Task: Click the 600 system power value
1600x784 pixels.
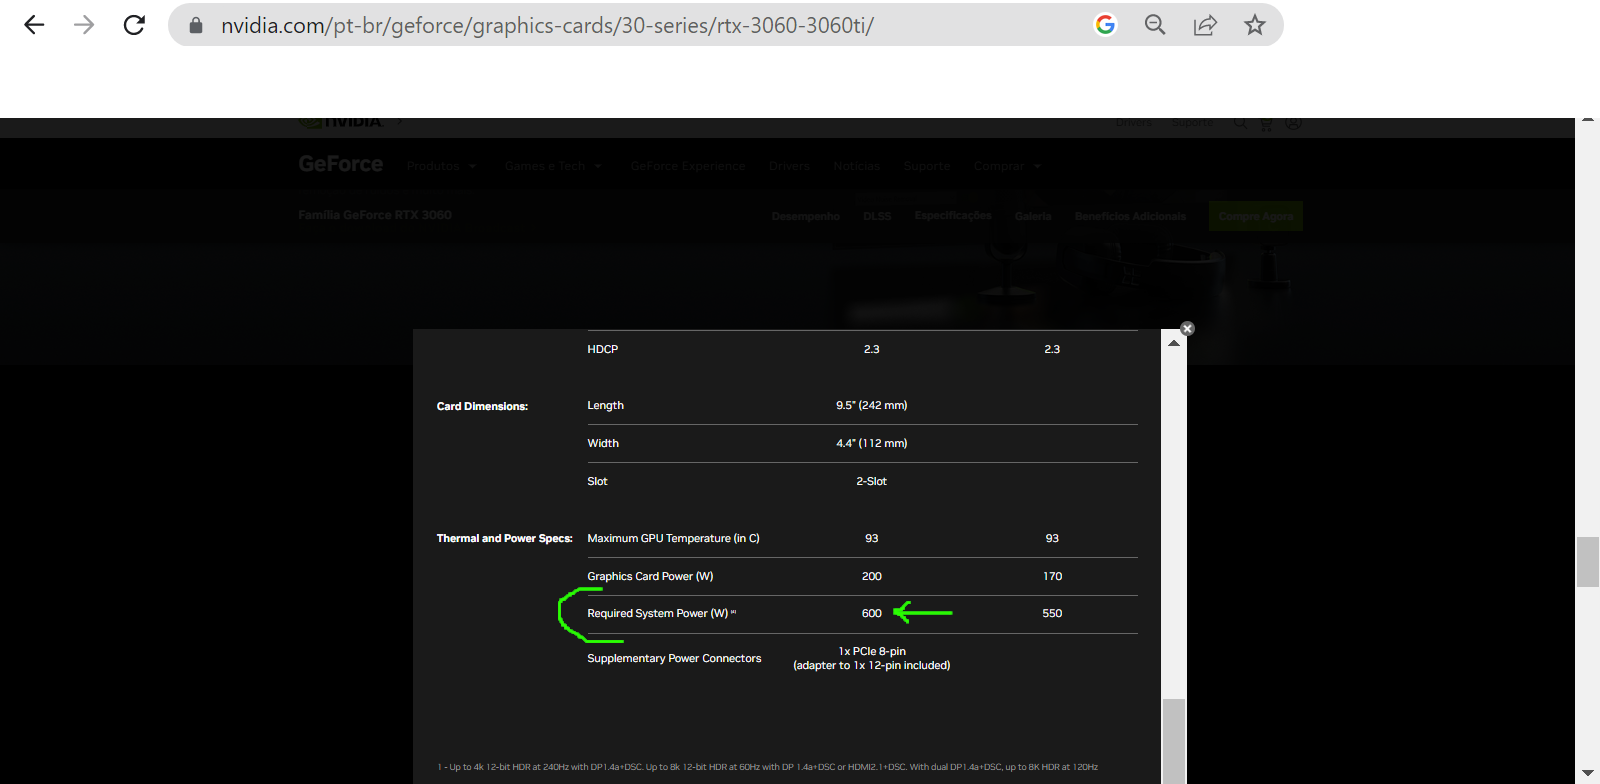Action: [x=872, y=613]
